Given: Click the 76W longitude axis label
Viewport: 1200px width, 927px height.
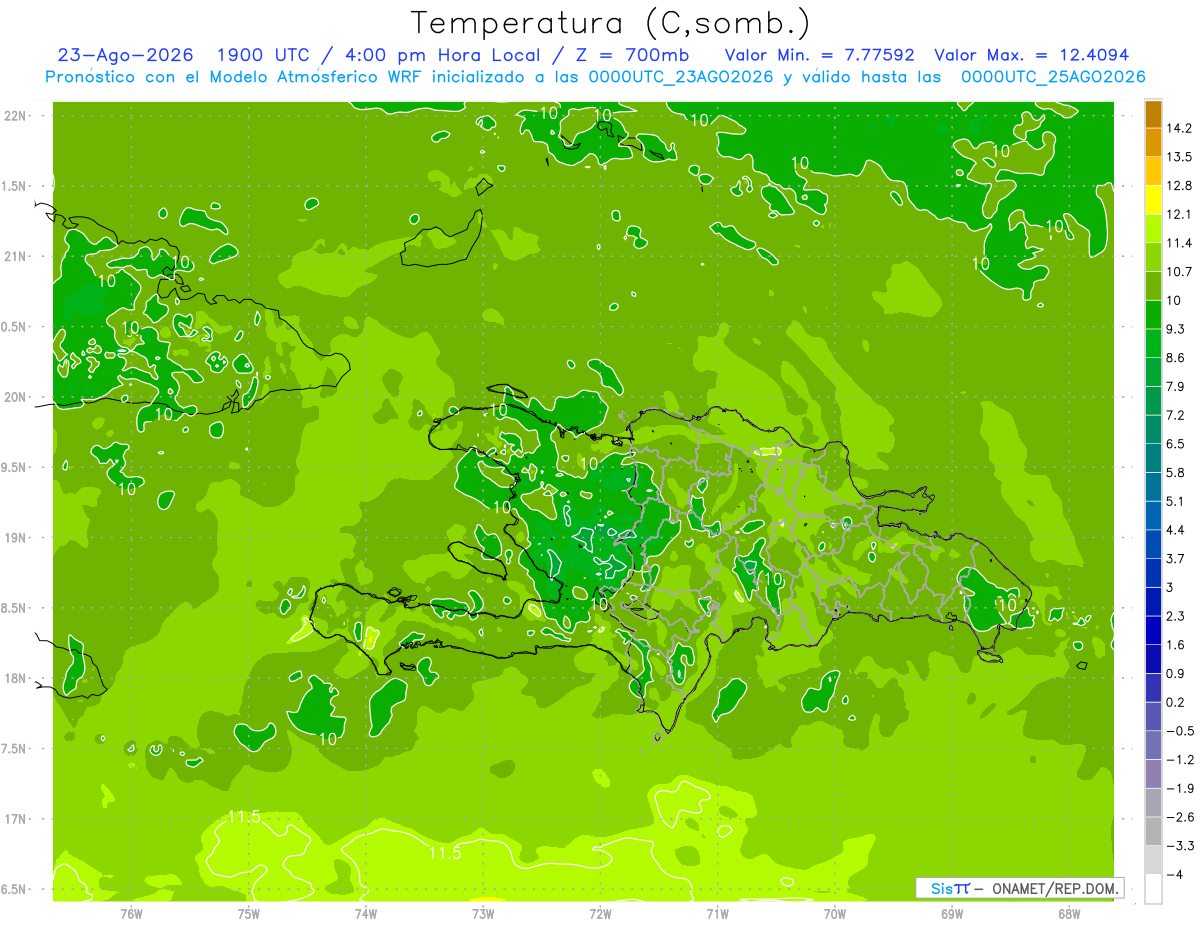Looking at the screenshot, I should pyautogui.click(x=131, y=914).
